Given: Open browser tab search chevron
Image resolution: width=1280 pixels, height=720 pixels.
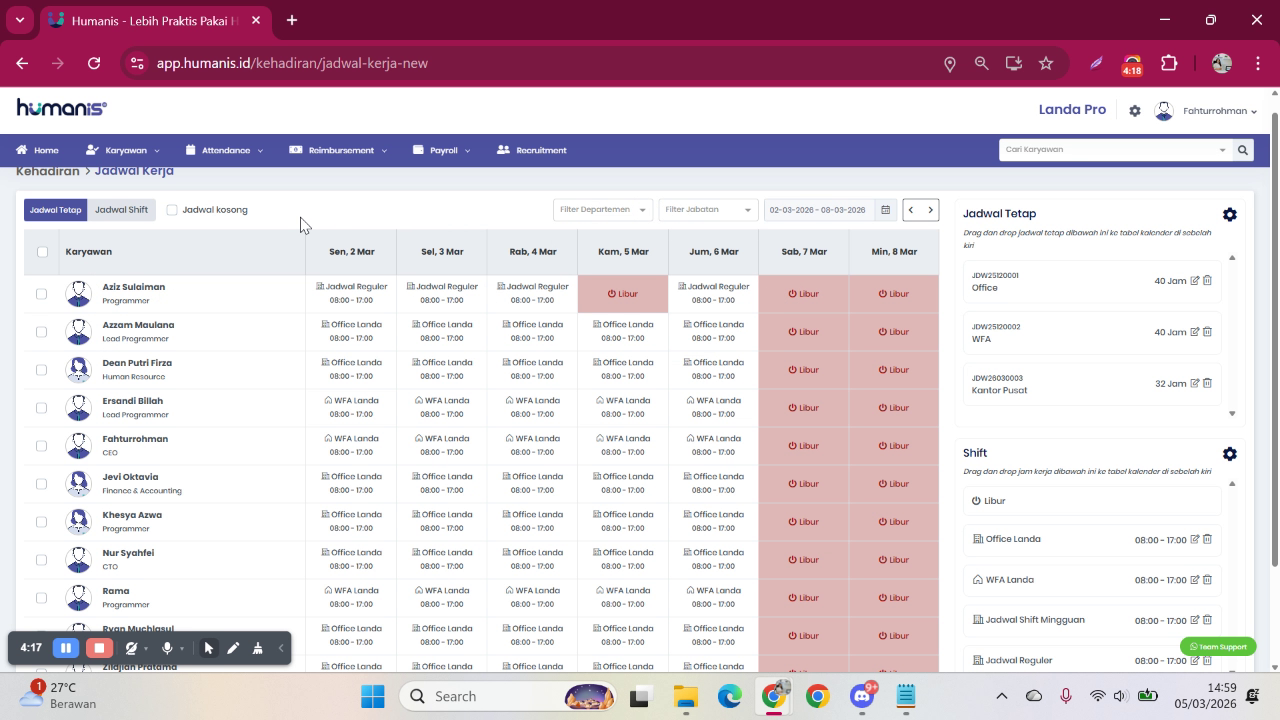Looking at the screenshot, I should 19,20.
